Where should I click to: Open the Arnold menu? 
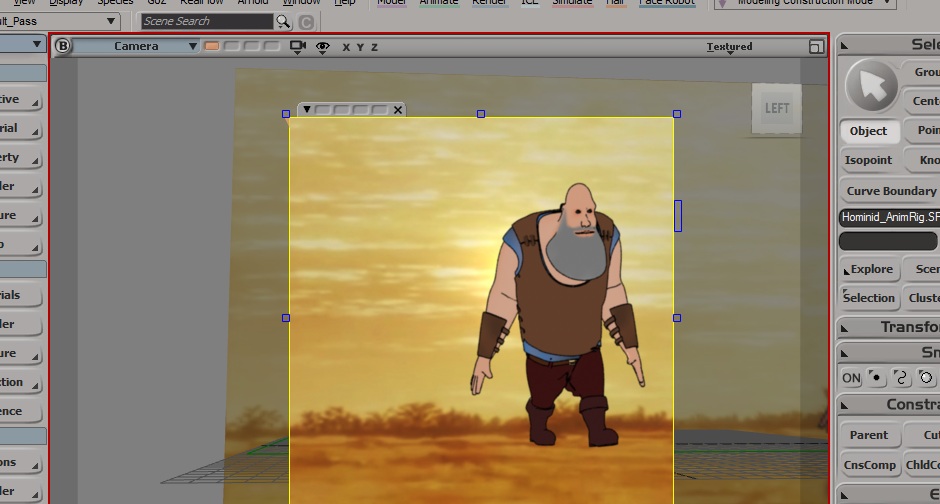(x=252, y=2)
